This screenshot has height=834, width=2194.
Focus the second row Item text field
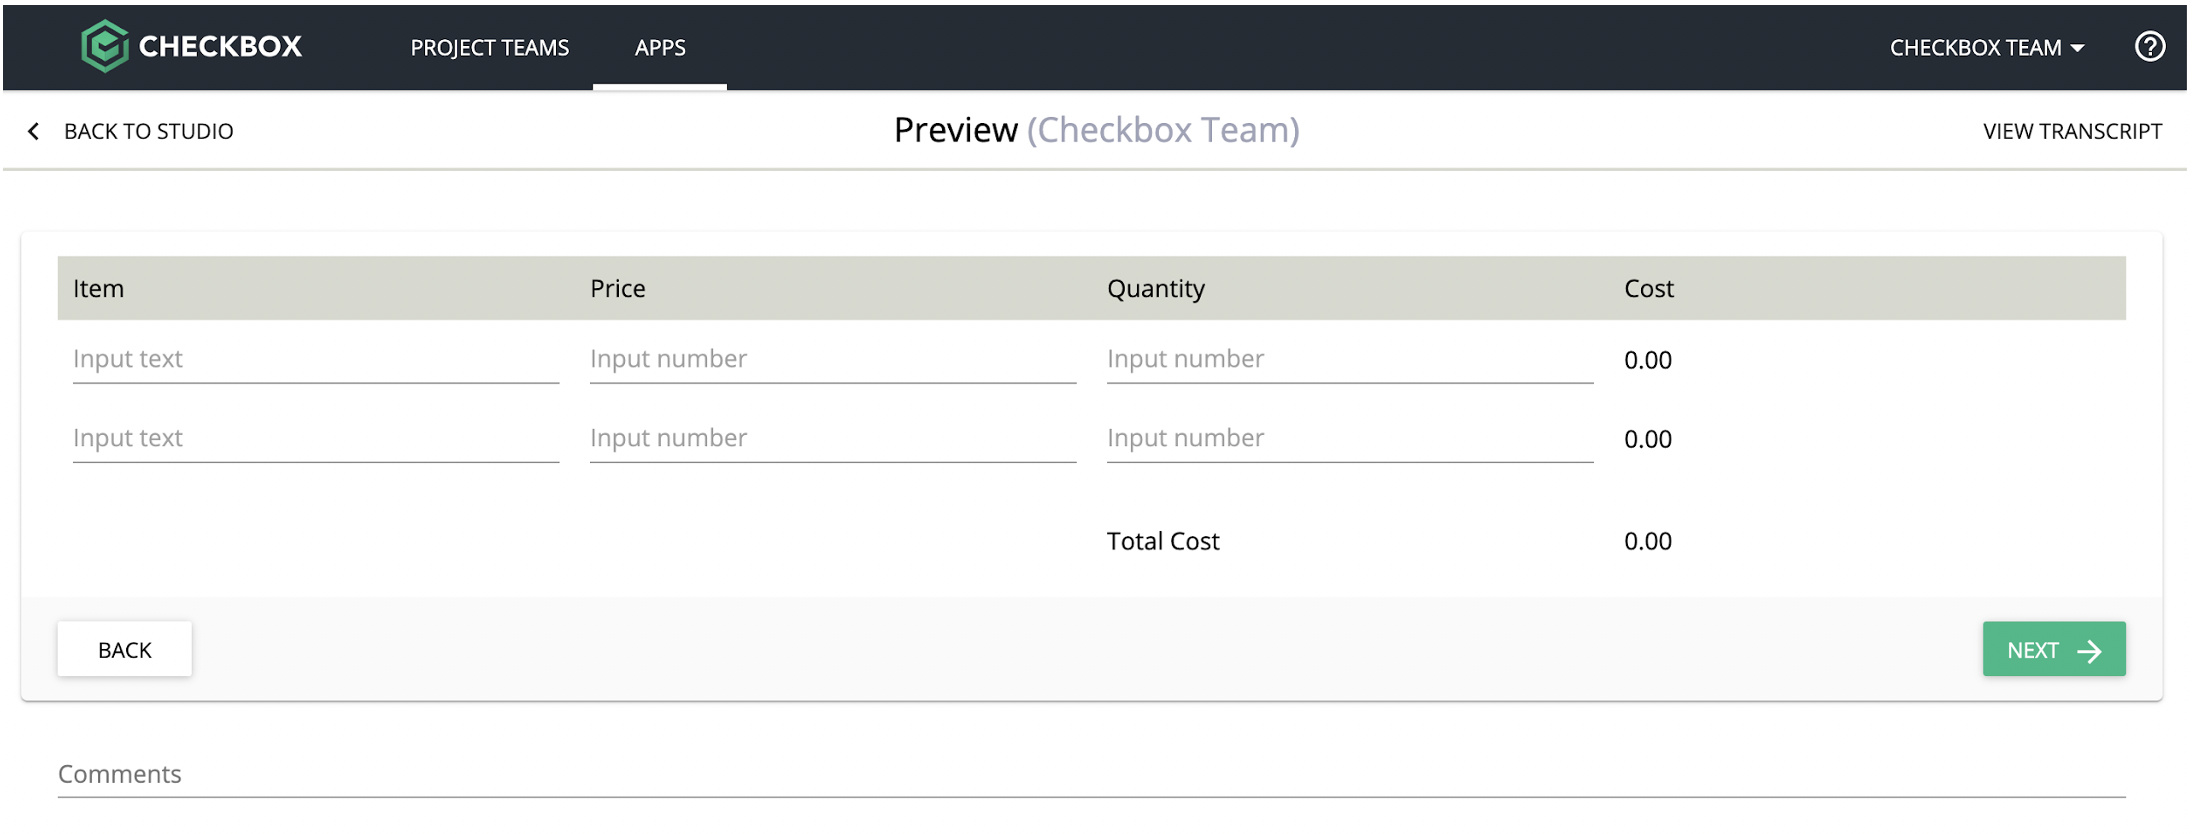(x=316, y=438)
